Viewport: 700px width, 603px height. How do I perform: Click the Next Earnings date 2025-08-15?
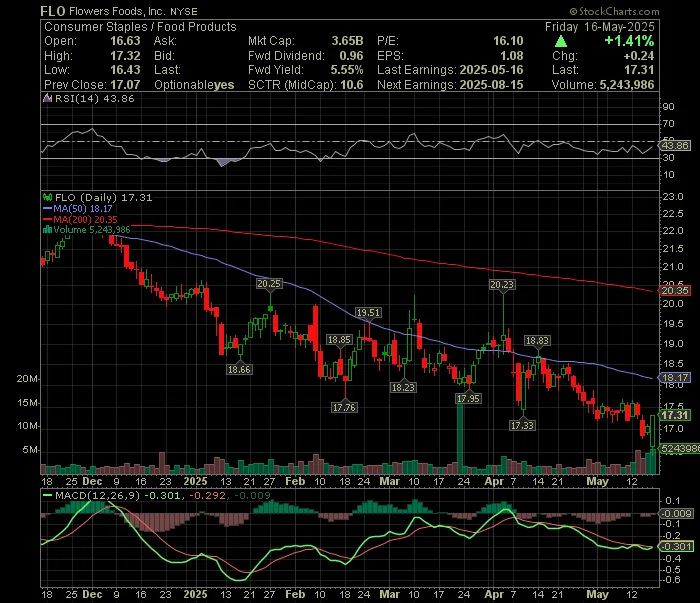click(491, 85)
